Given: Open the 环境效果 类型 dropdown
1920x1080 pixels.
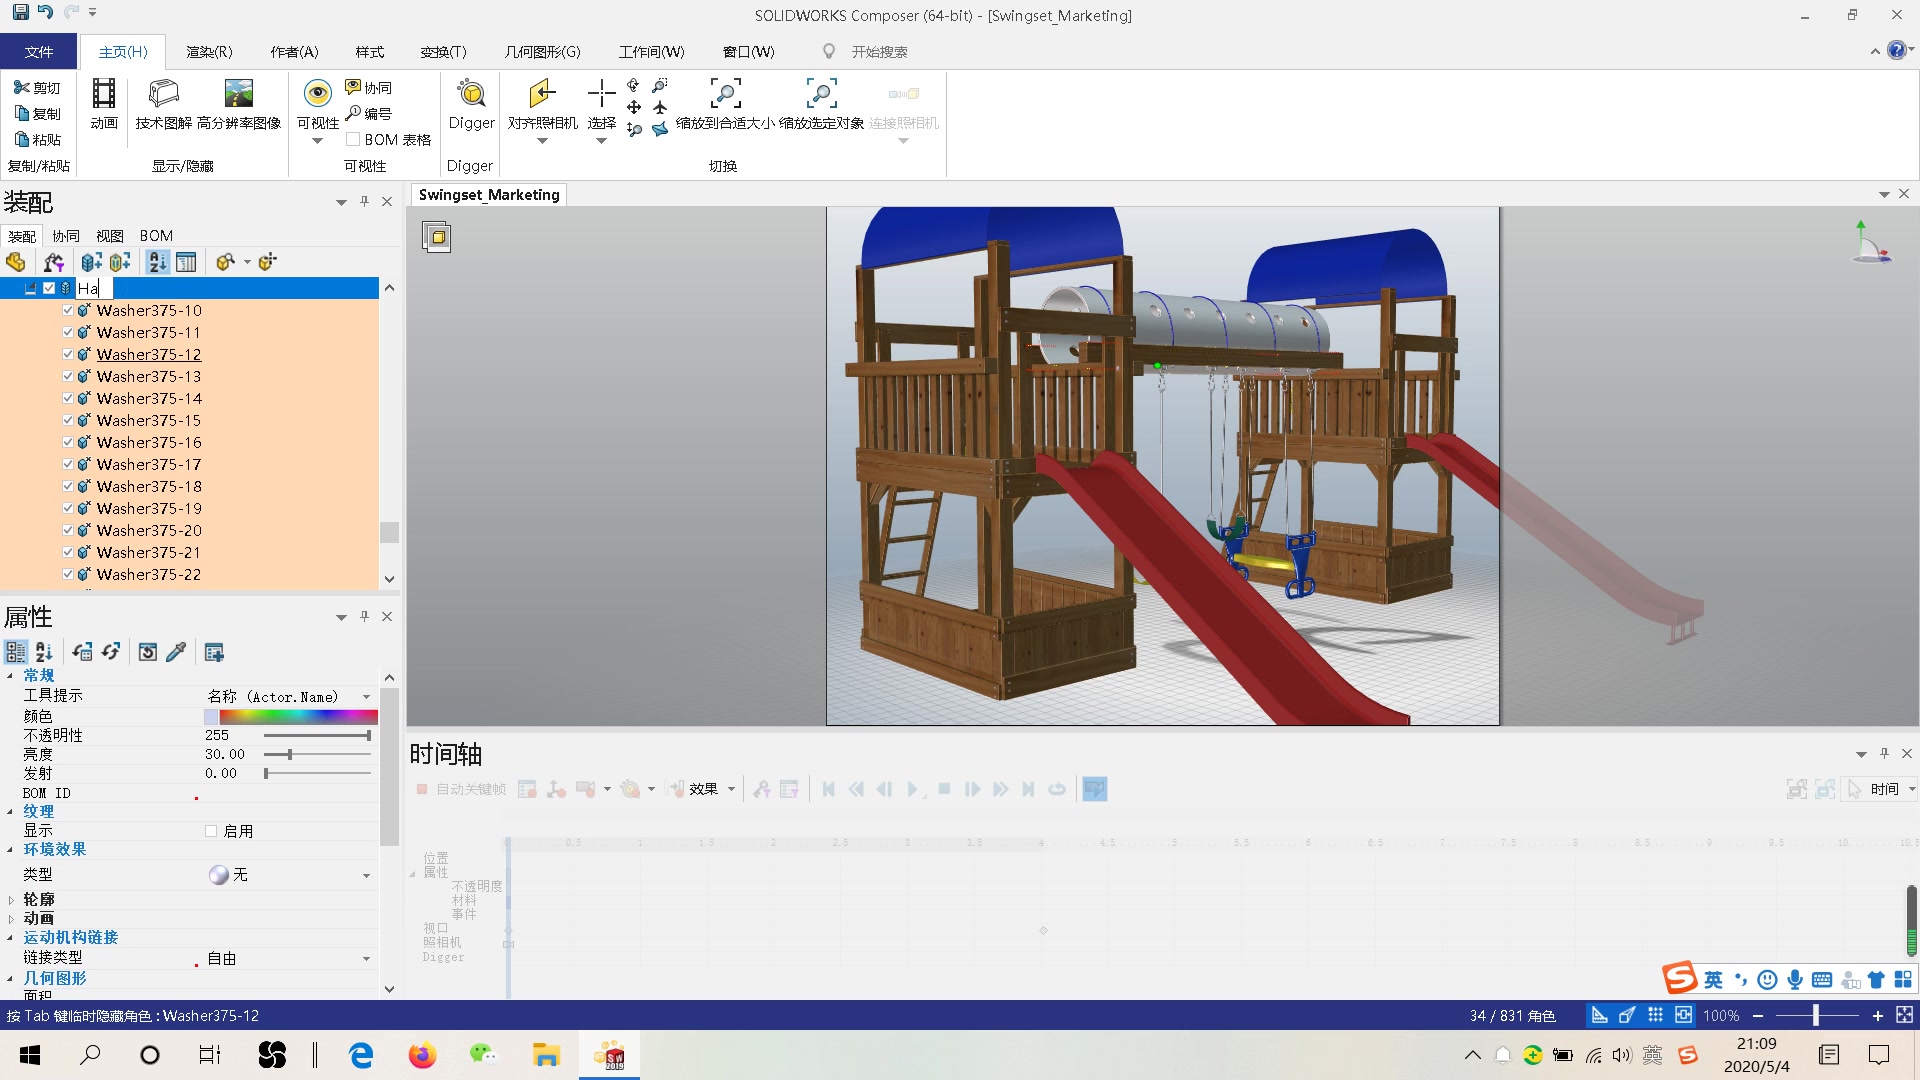Looking at the screenshot, I should coord(366,874).
